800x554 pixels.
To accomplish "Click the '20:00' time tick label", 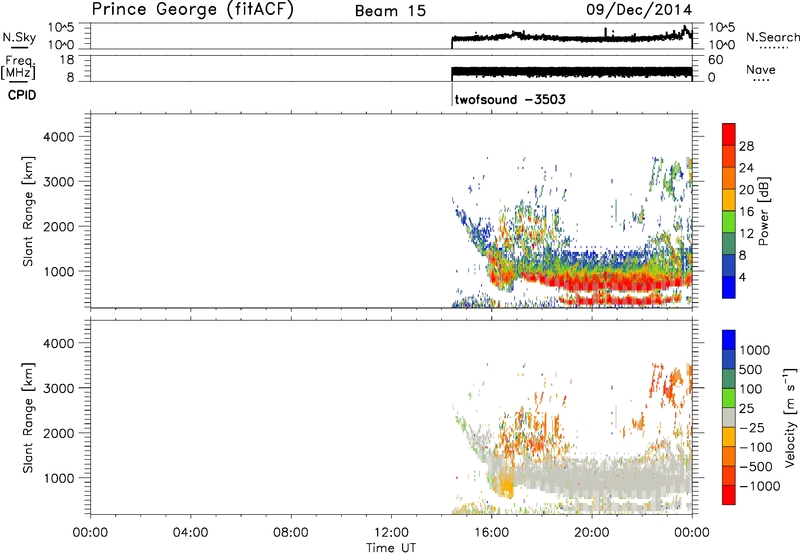I will click(x=592, y=533).
